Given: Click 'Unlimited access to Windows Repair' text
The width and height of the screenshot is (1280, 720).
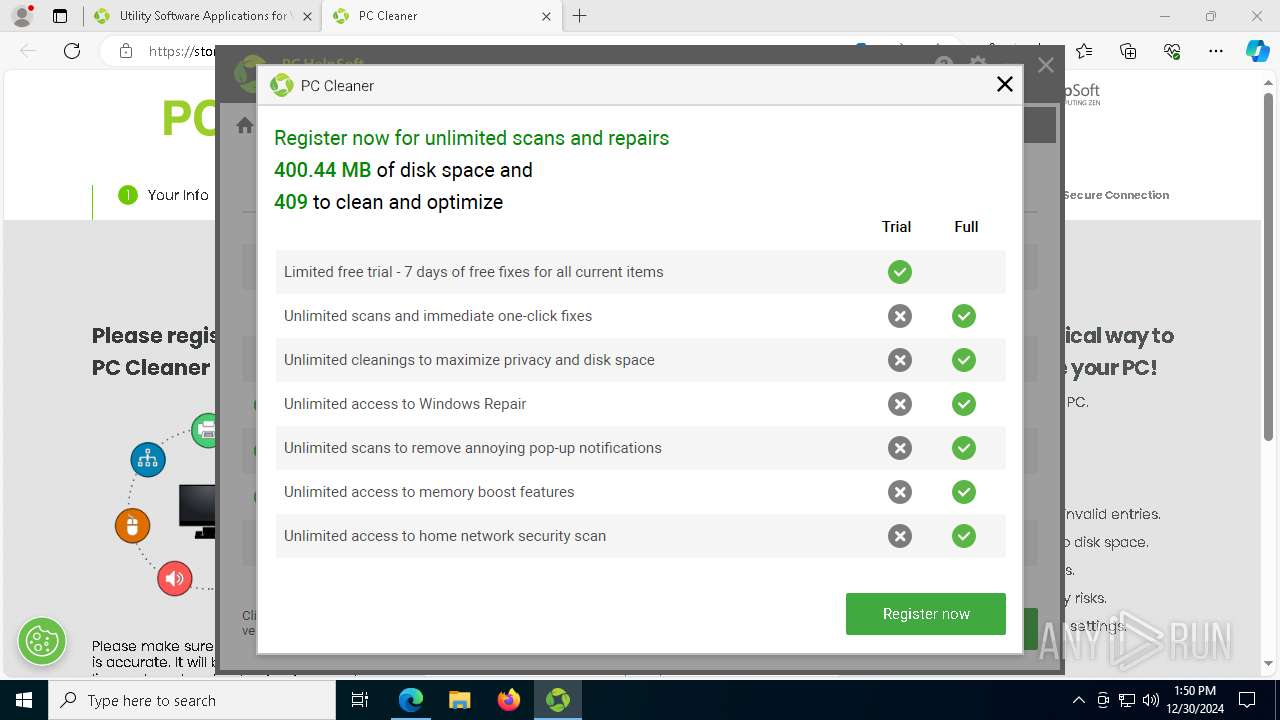Looking at the screenshot, I should pos(405,404).
